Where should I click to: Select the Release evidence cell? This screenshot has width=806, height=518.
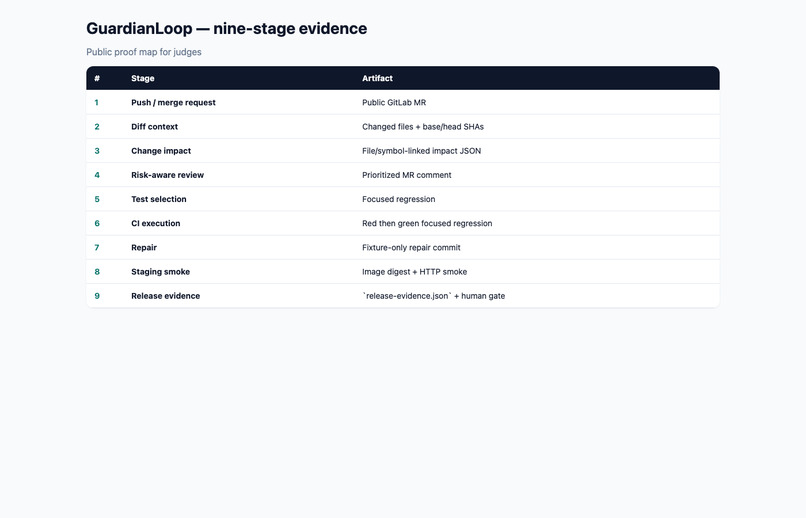[x=166, y=295]
